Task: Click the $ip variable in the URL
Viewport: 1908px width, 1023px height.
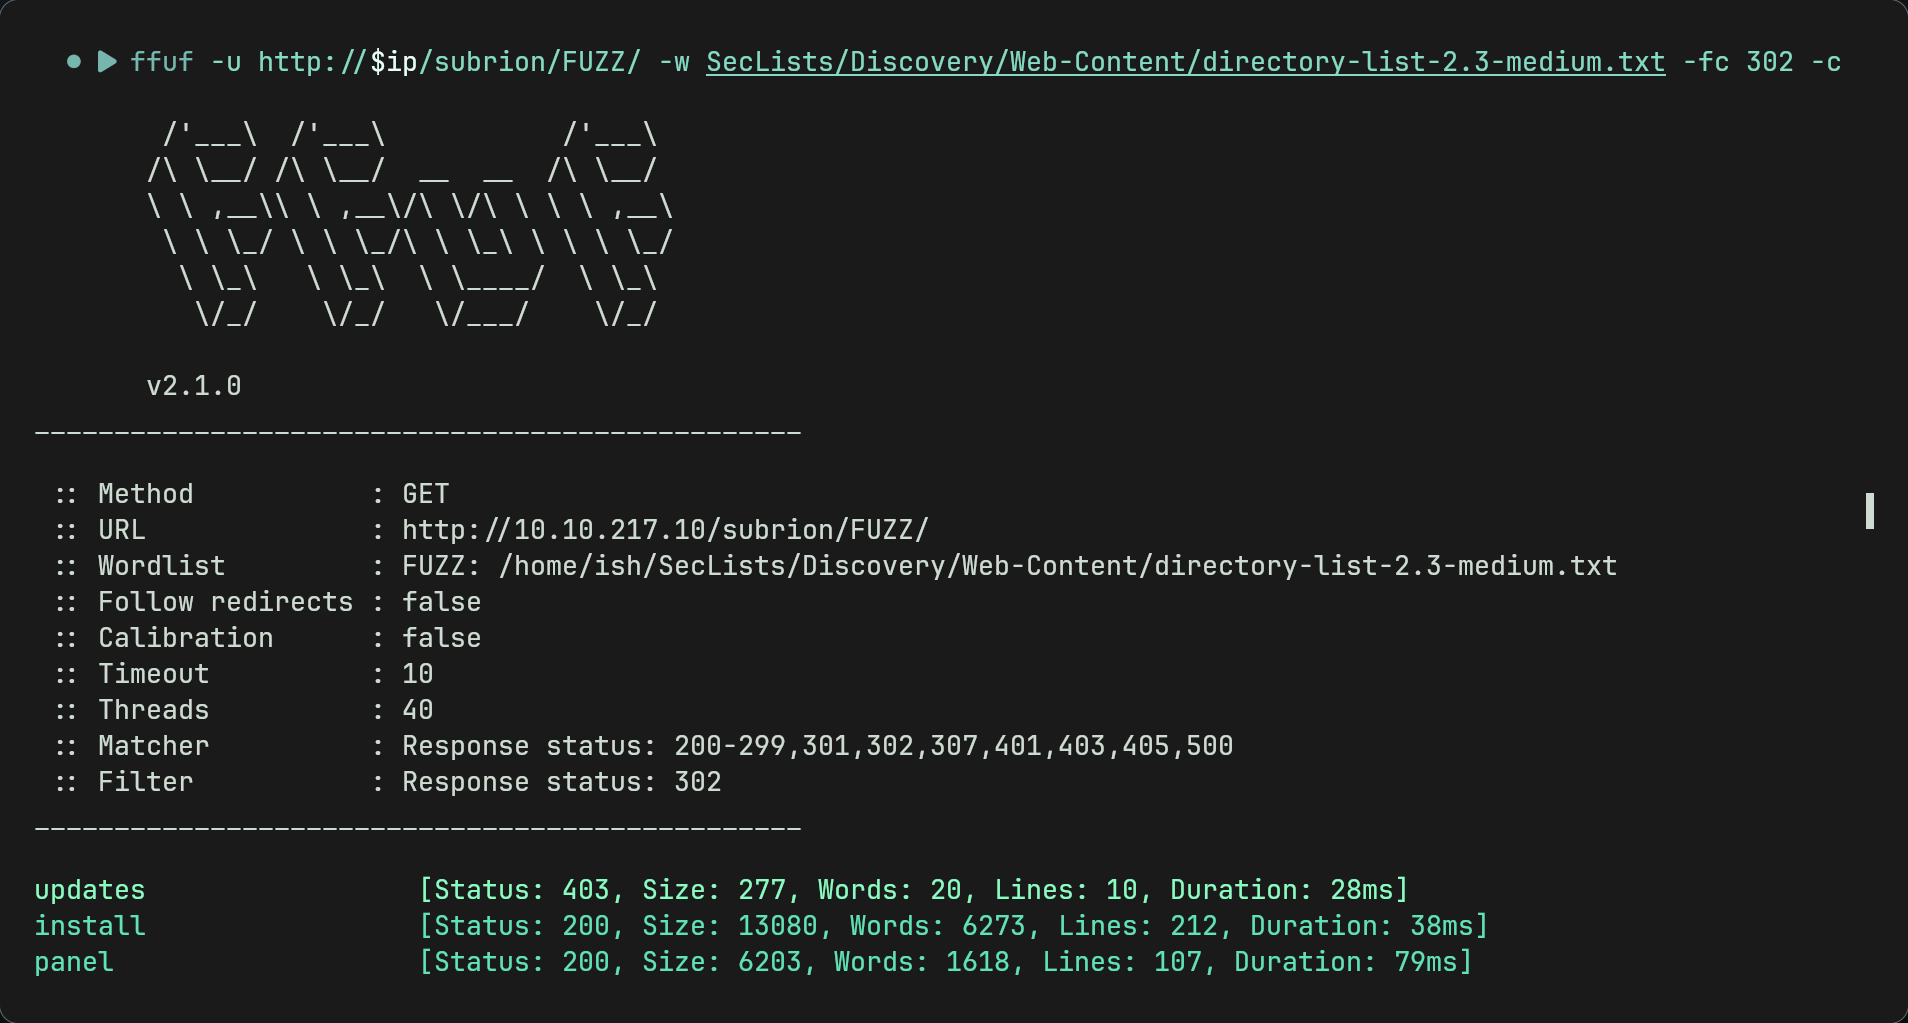Action: pos(394,62)
